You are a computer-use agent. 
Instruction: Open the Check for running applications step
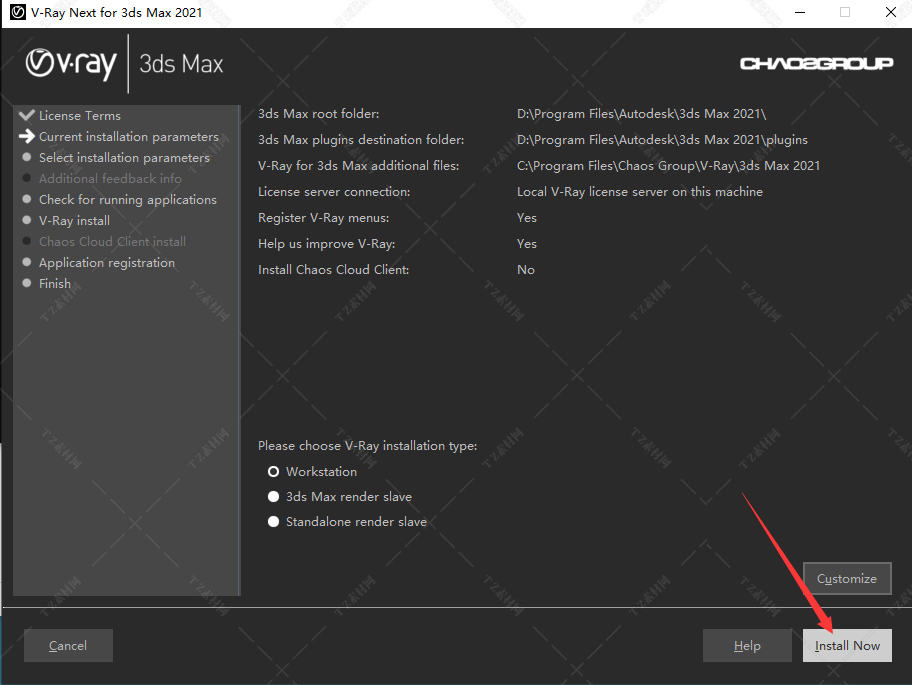(x=127, y=199)
